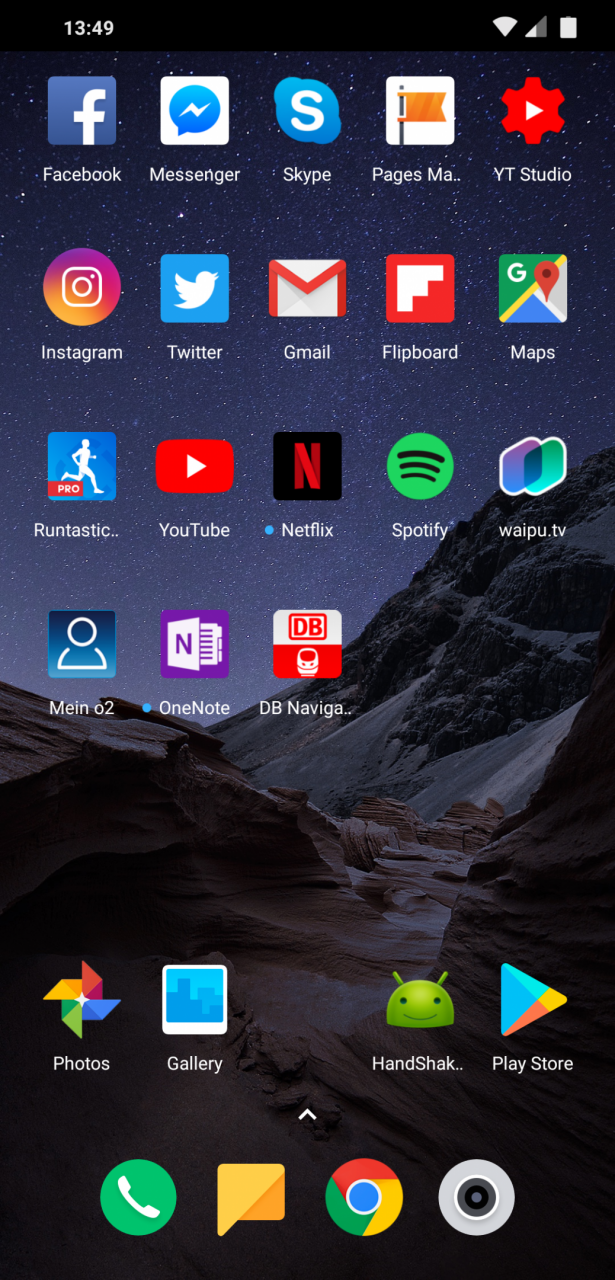Open Spotify
The image size is (615, 1280).
click(420, 466)
